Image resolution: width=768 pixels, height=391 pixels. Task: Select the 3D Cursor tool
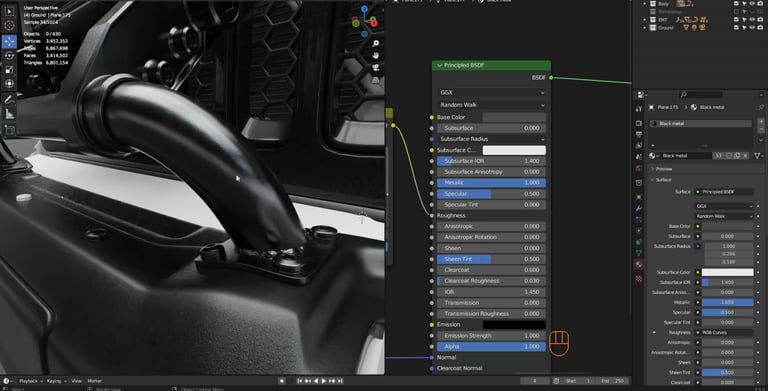(9, 25)
